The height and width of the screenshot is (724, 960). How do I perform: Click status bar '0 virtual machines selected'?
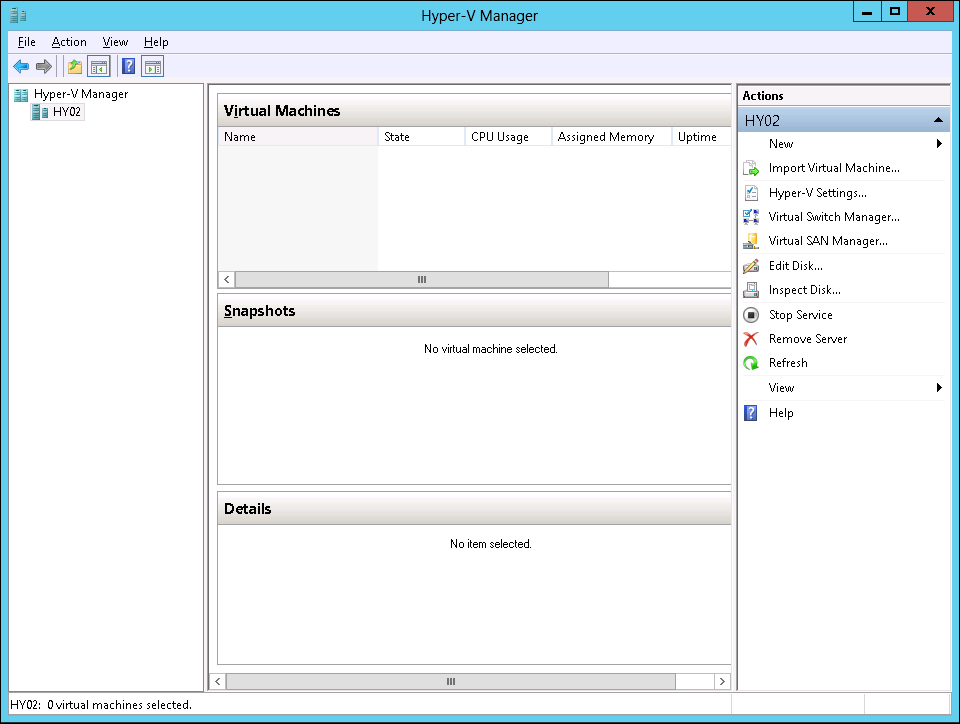click(x=119, y=705)
